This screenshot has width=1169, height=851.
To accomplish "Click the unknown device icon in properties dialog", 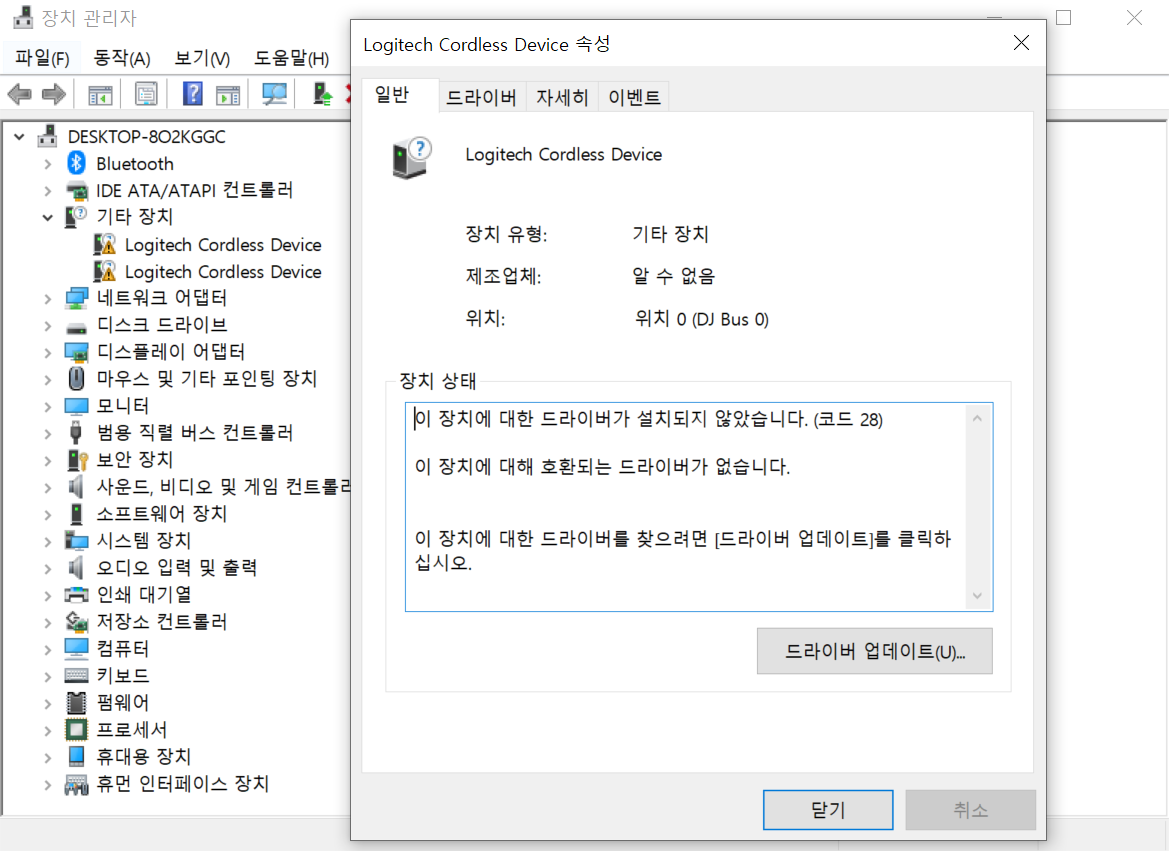I will click(412, 157).
